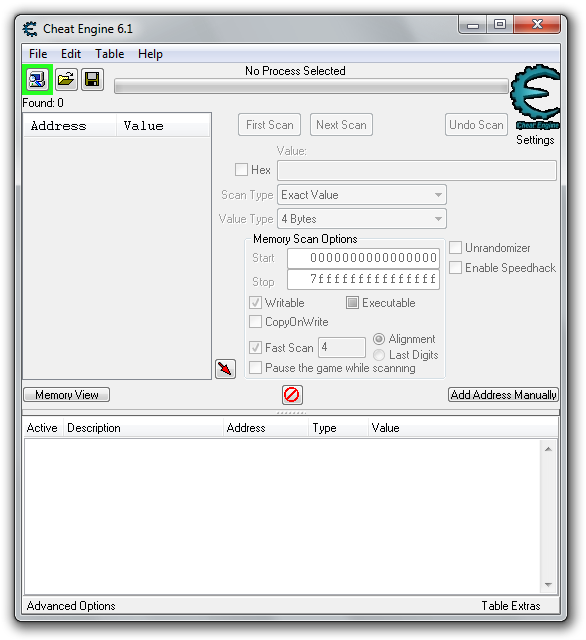This screenshot has height=640, width=586.
Task: Click the address table Address column header
Action: 266,428
